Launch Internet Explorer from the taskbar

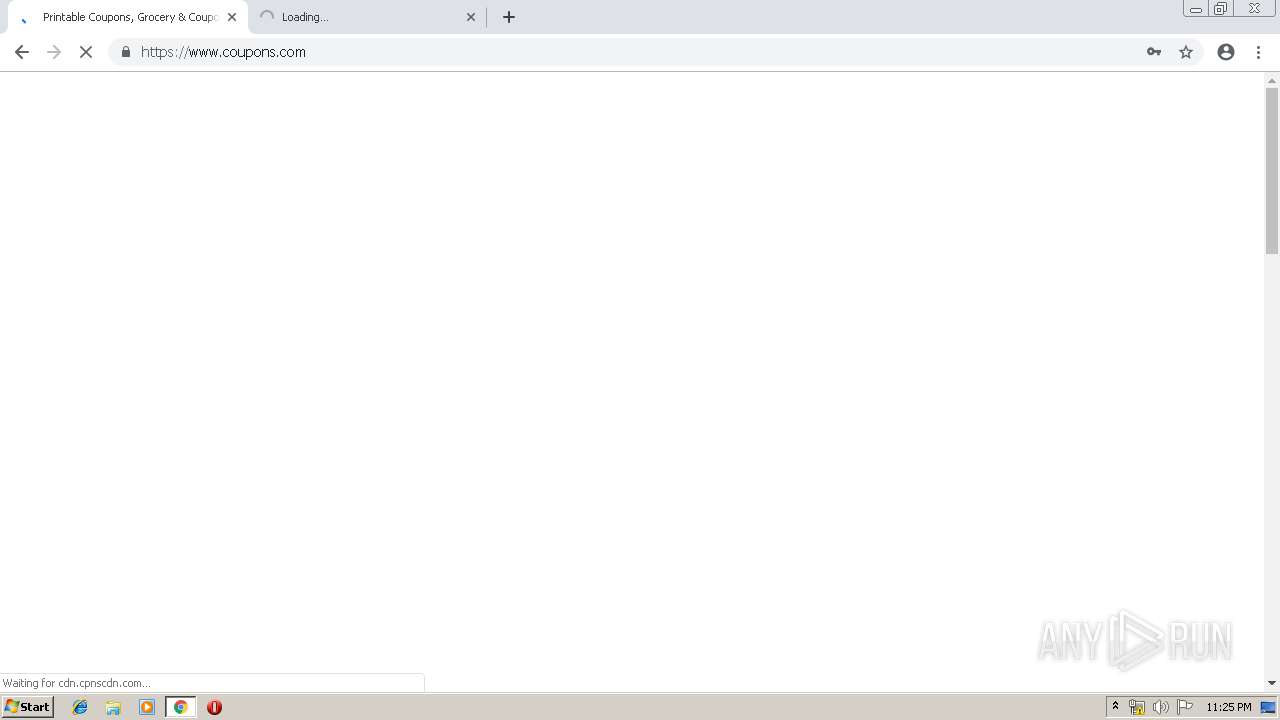tap(80, 707)
